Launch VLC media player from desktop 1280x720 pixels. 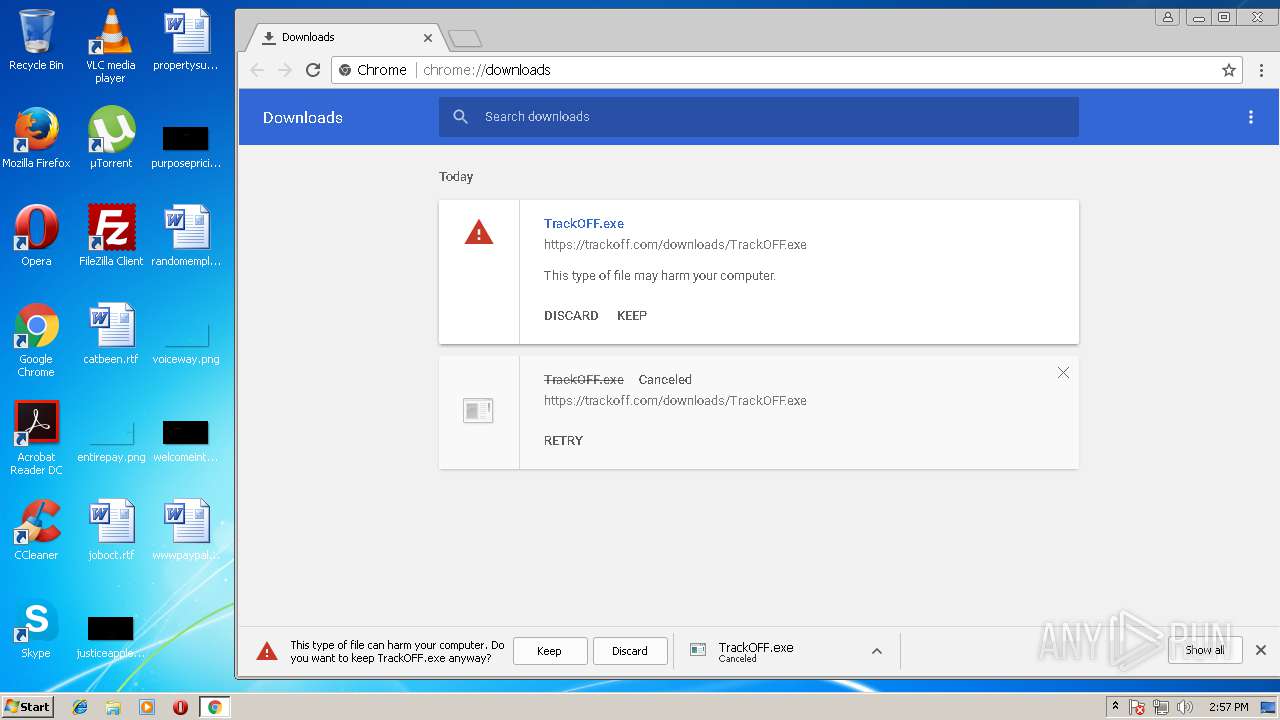110,45
